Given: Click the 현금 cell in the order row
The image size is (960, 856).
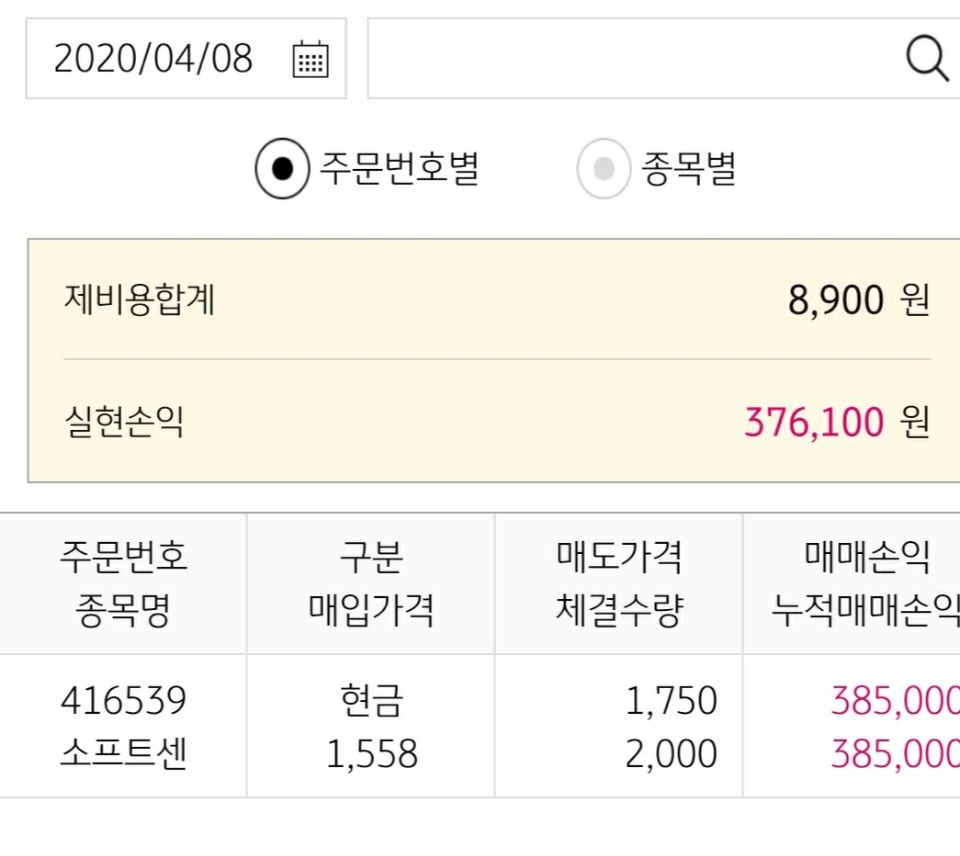Looking at the screenshot, I should 371,701.
